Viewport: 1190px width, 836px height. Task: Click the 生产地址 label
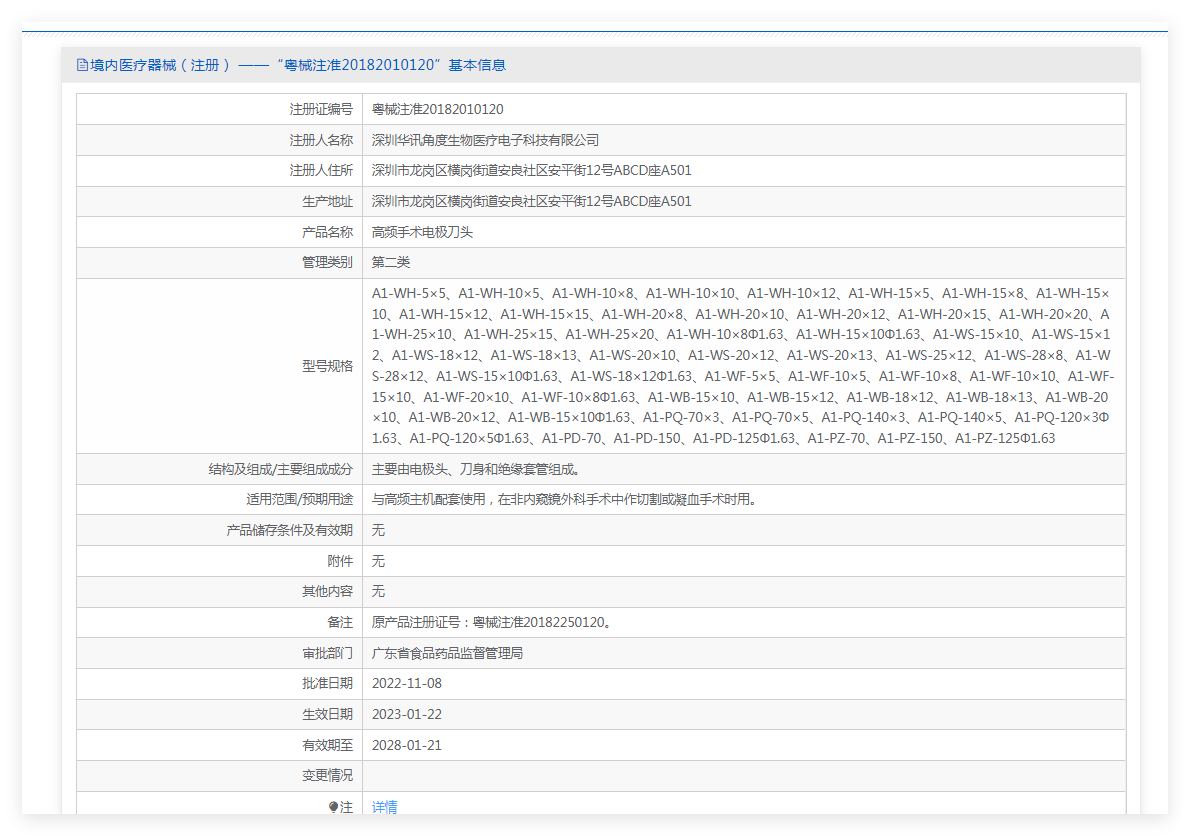(x=327, y=202)
